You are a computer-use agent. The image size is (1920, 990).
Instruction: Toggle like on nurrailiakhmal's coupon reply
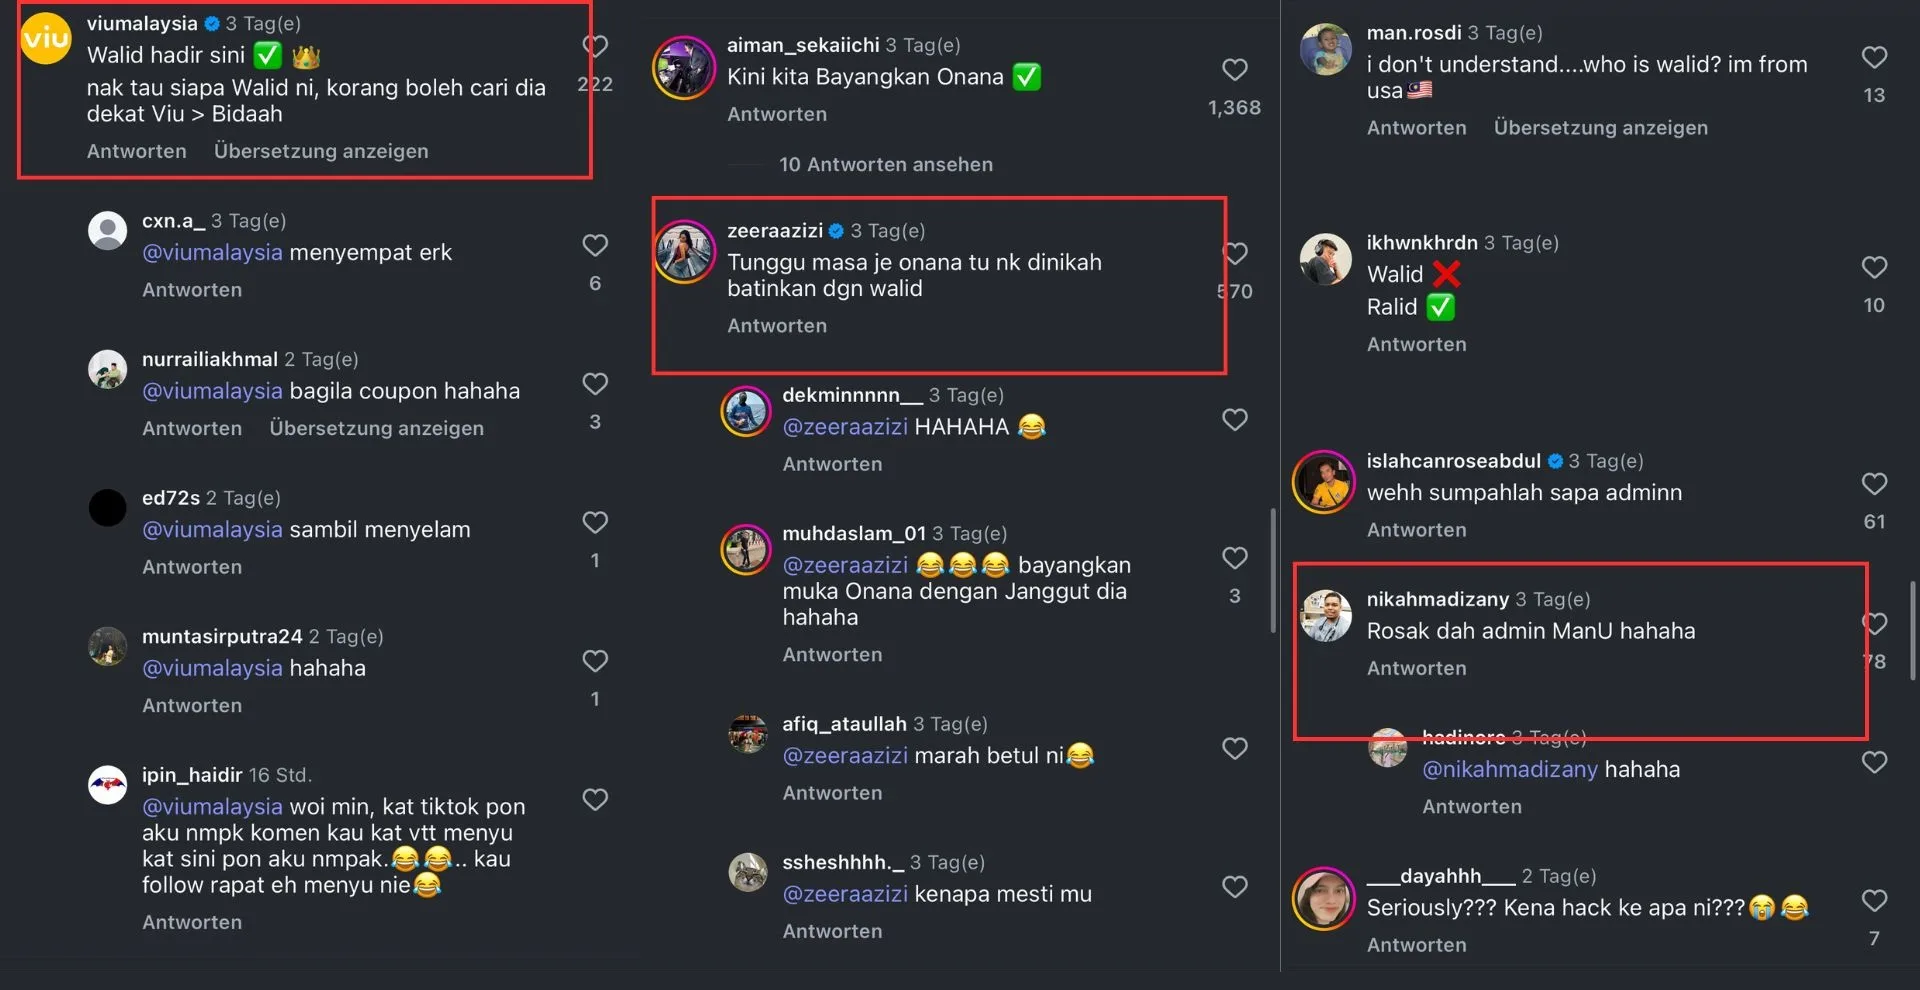[x=595, y=384]
